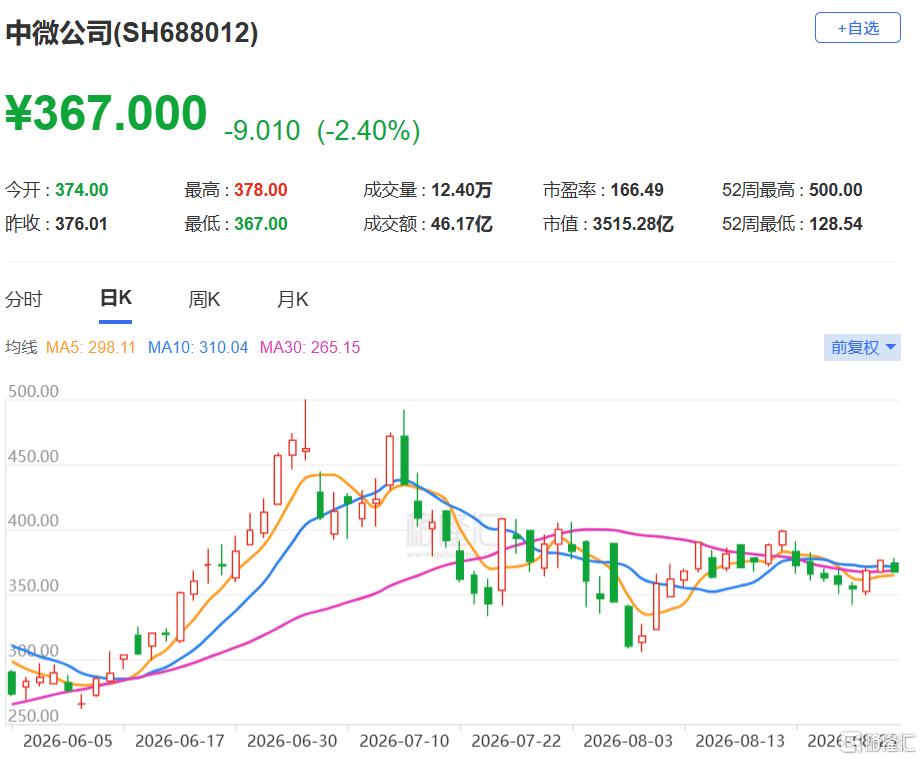Click the 2026-08-13 date axis label
Image resolution: width=923 pixels, height=761 pixels.
[740, 741]
